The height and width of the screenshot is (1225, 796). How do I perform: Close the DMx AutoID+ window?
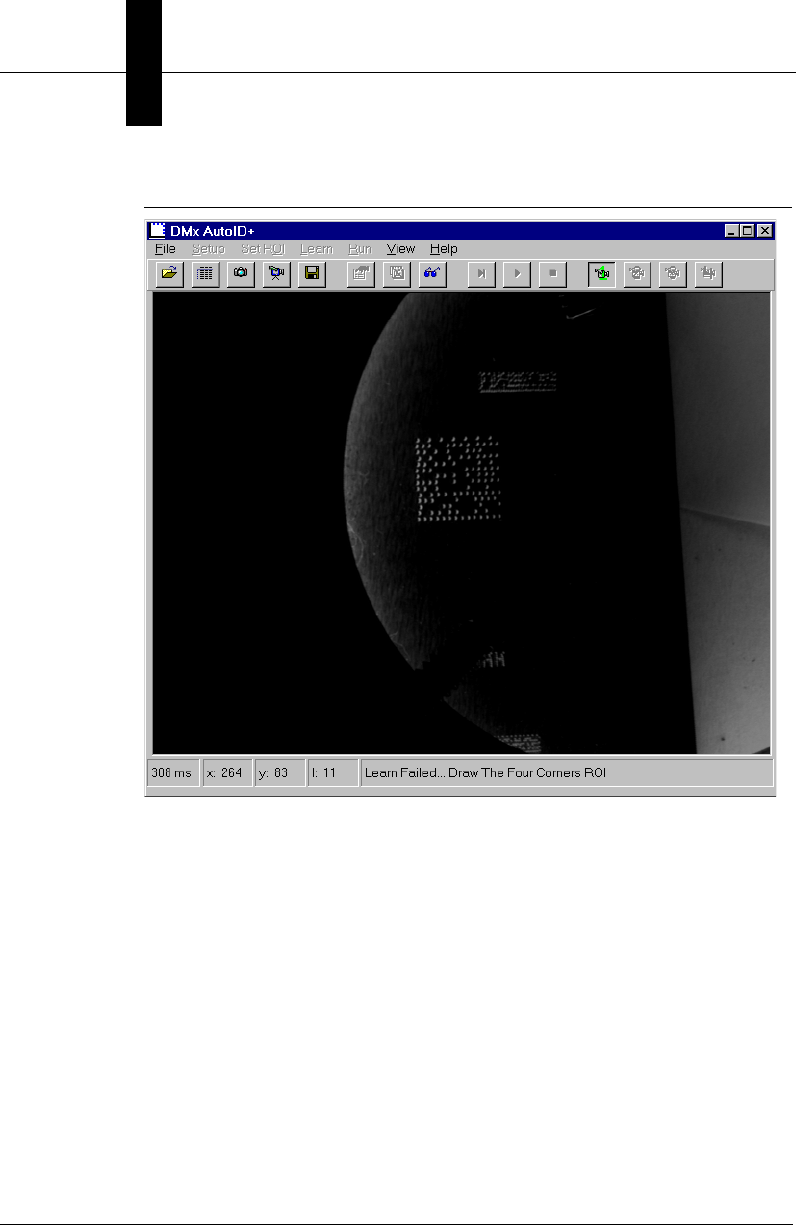[765, 230]
